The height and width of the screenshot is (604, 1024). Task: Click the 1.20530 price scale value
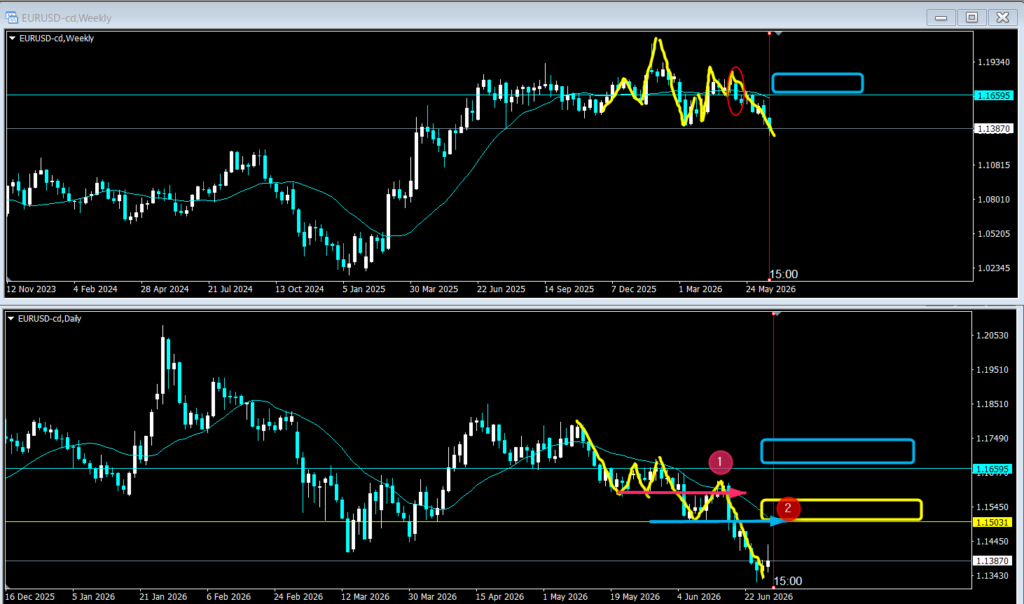pyautogui.click(x=992, y=336)
